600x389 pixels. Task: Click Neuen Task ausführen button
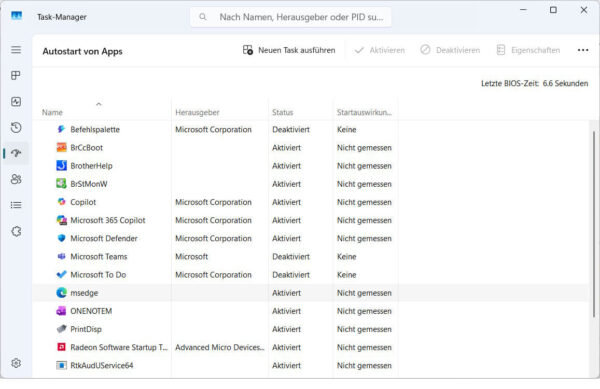(289, 50)
